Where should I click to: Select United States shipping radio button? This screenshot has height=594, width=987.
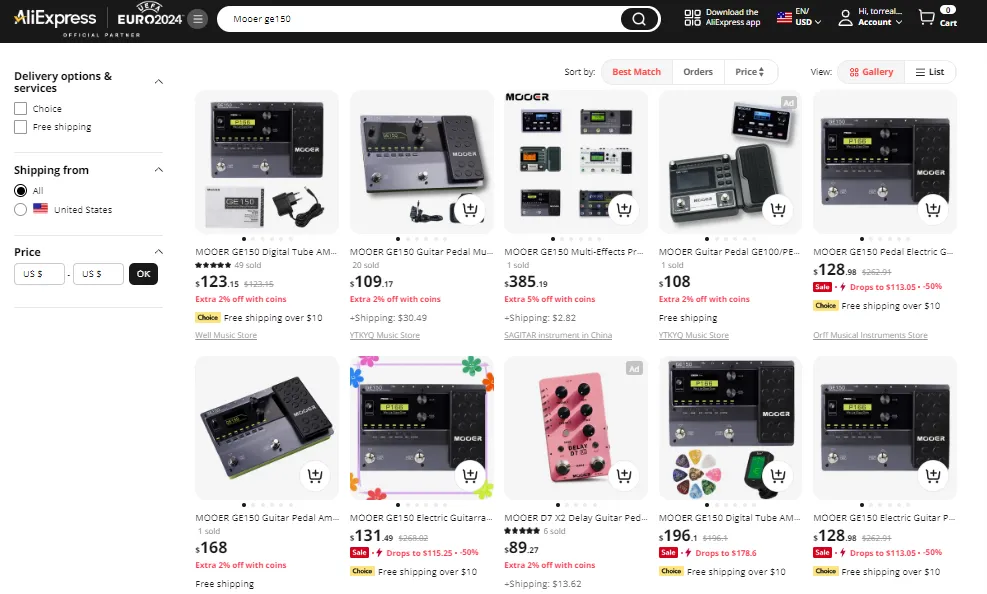tap(21, 210)
